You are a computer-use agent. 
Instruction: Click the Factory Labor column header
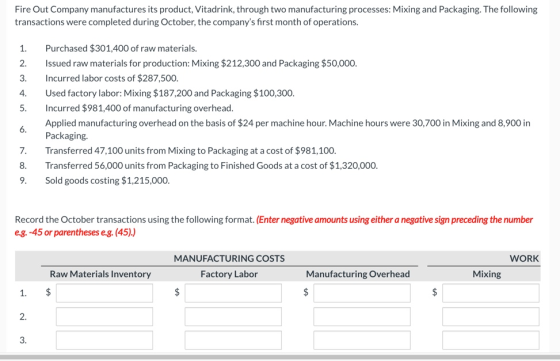pos(229,274)
